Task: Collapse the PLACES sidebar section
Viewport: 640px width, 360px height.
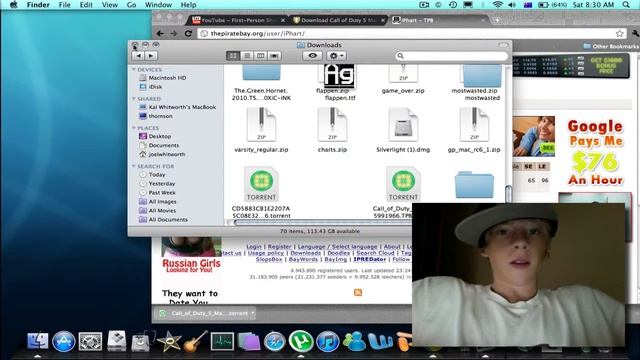Action: click(134, 128)
